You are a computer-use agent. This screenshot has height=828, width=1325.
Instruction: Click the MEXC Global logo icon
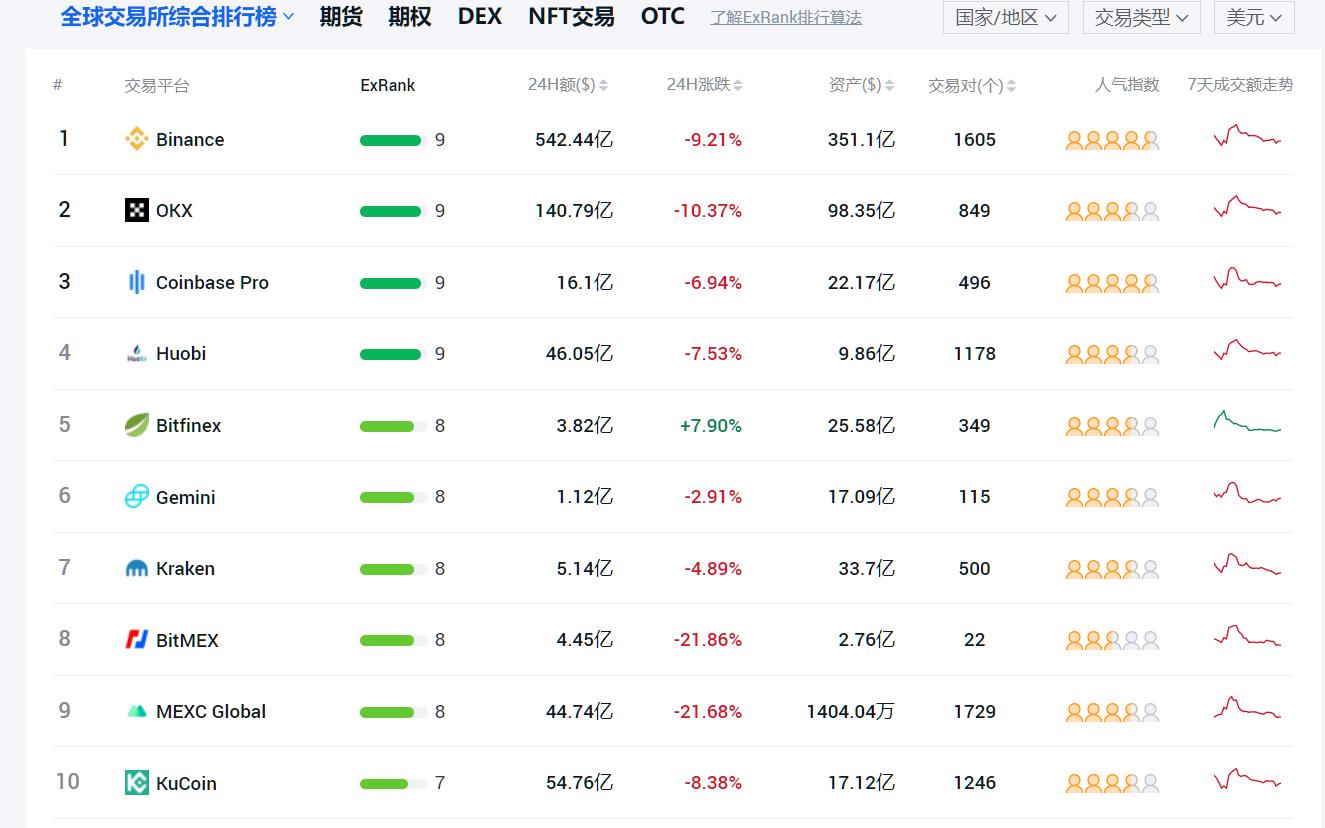point(137,711)
